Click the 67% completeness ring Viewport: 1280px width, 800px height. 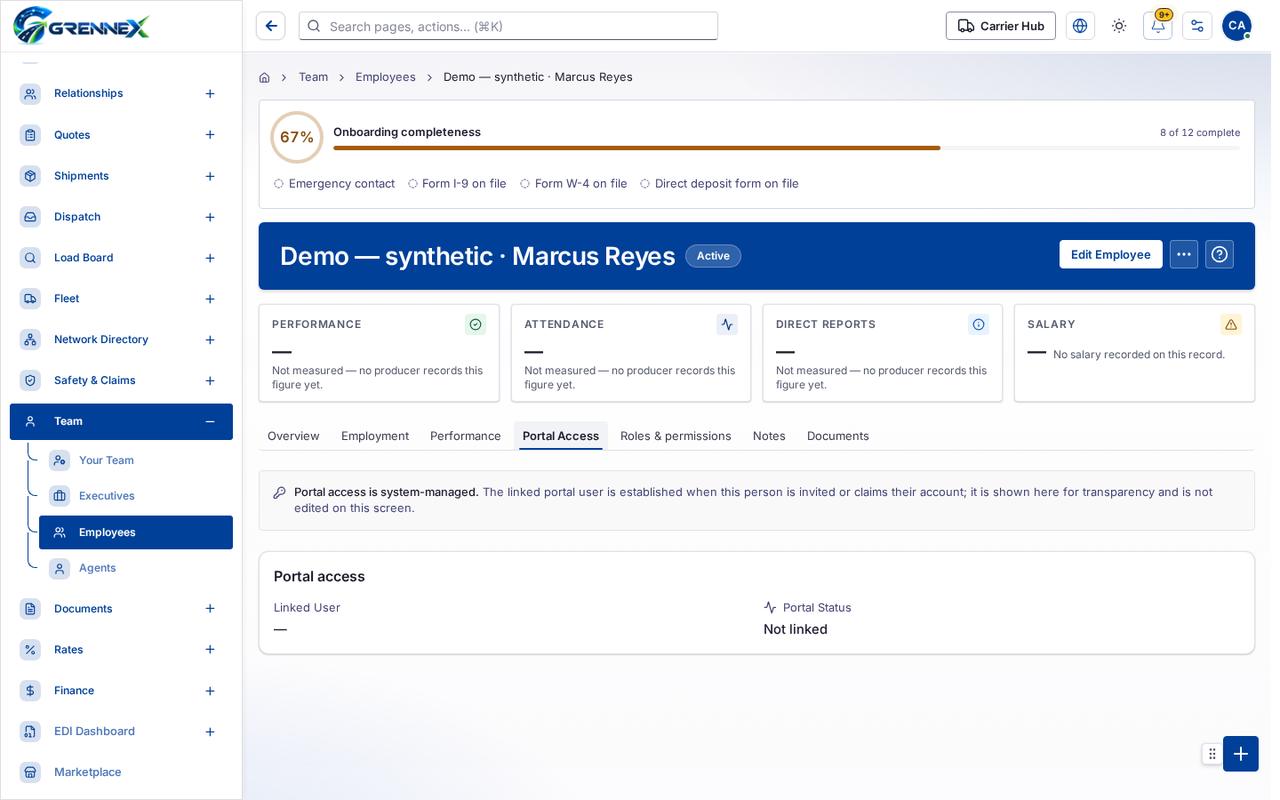tap(297, 137)
